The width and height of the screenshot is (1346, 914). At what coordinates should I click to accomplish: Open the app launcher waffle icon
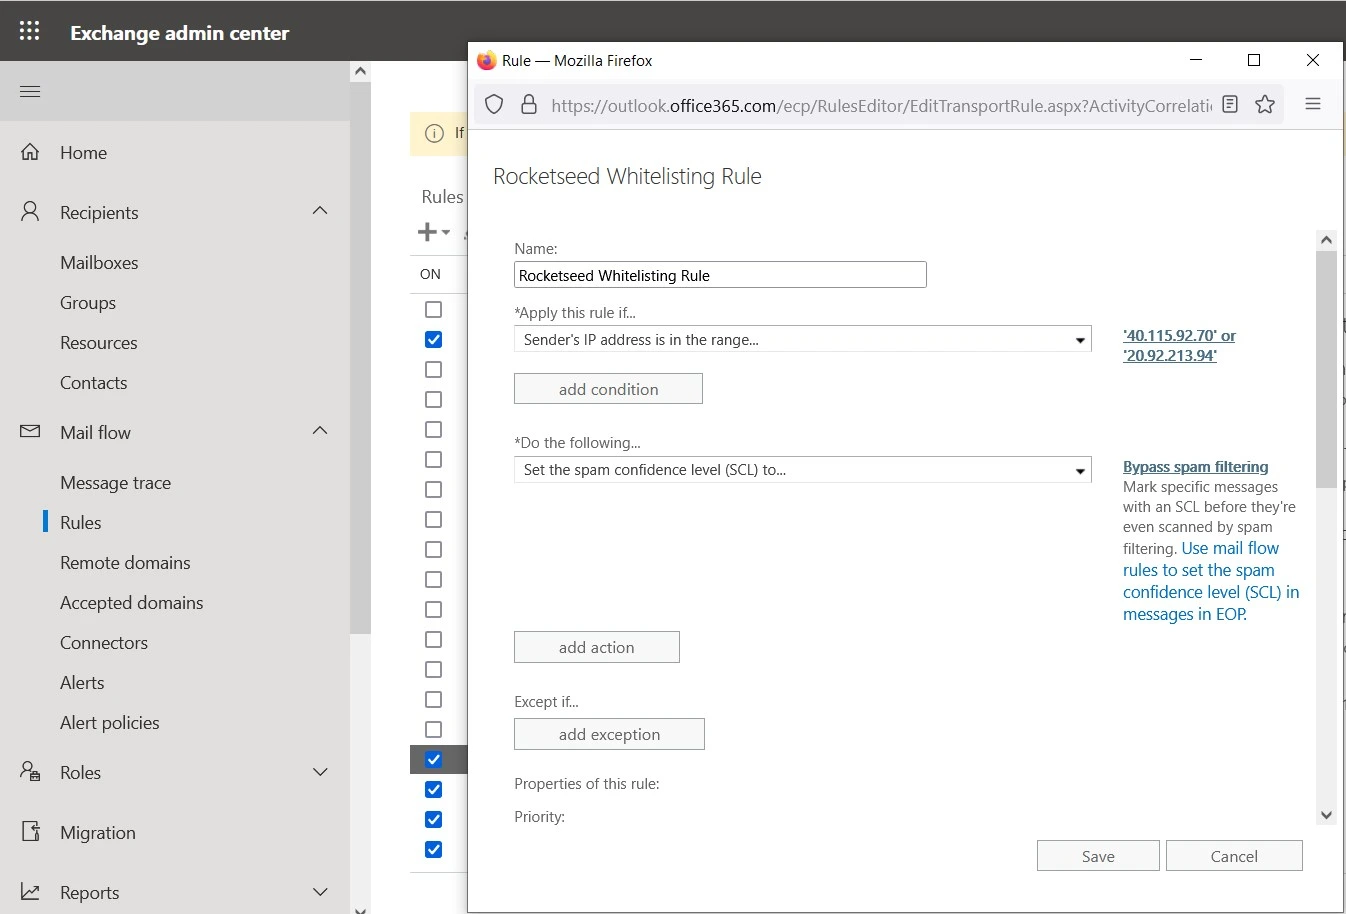[30, 31]
